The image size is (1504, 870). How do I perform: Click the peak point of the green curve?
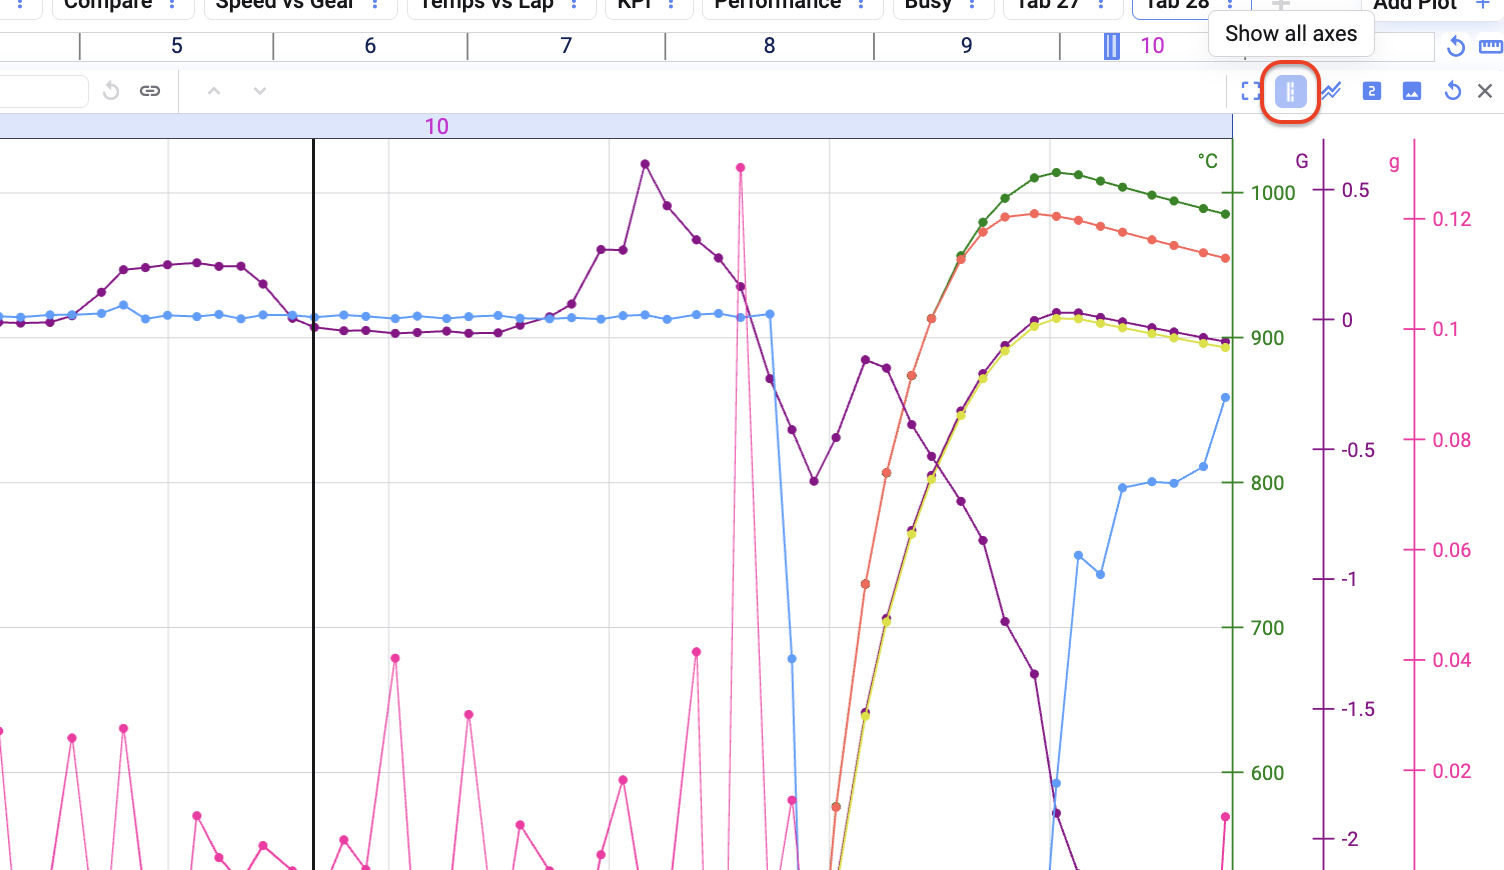pyautogui.click(x=1056, y=172)
